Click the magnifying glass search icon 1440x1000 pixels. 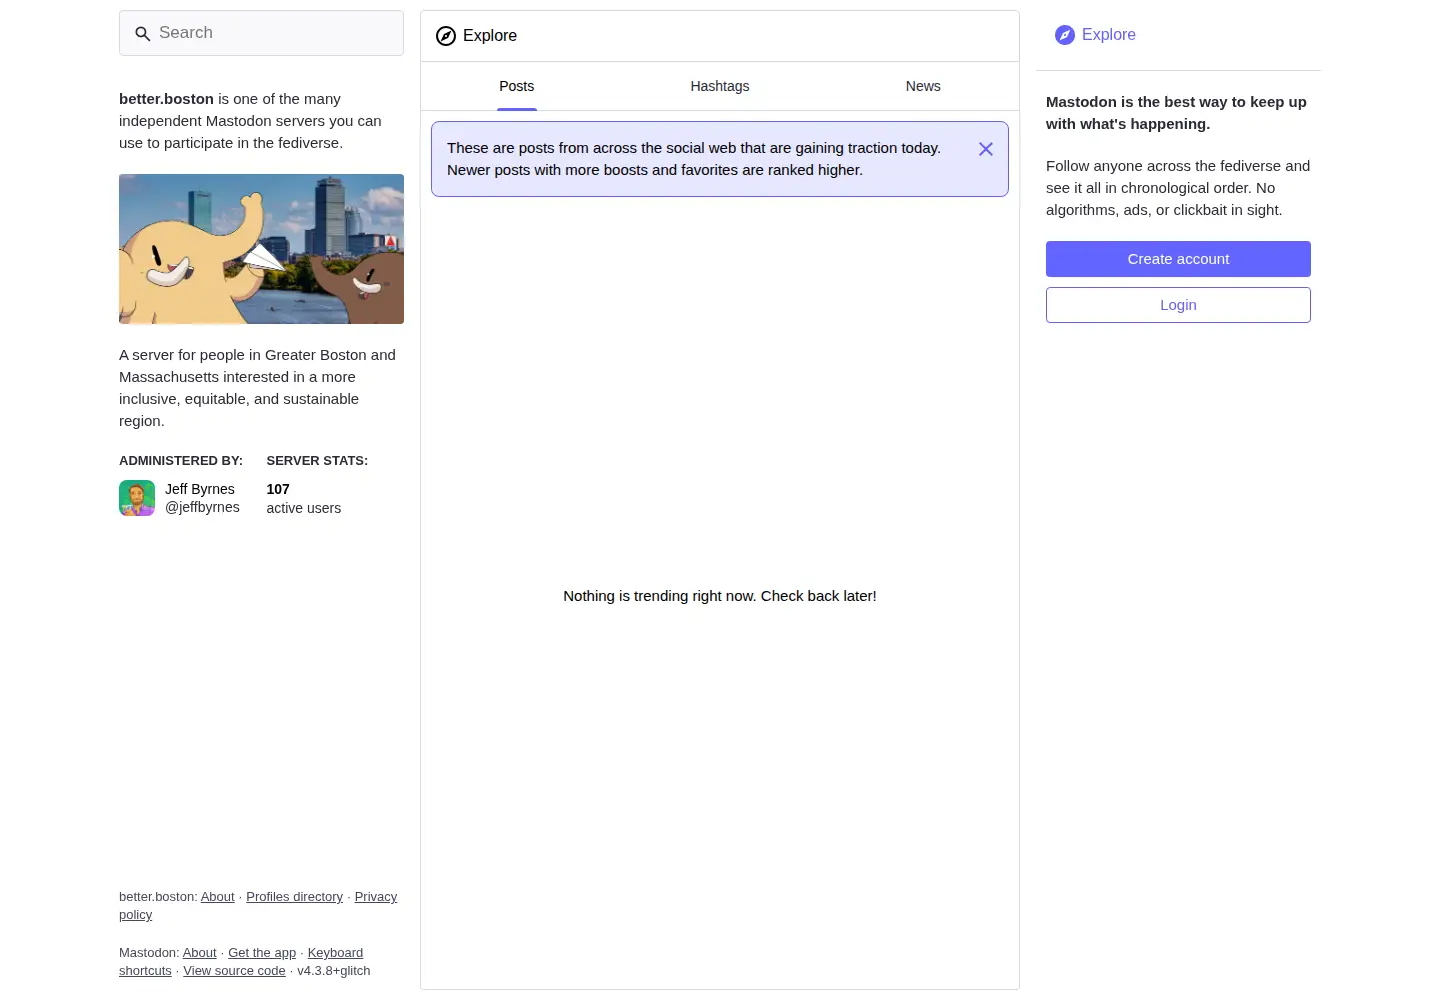coord(143,34)
